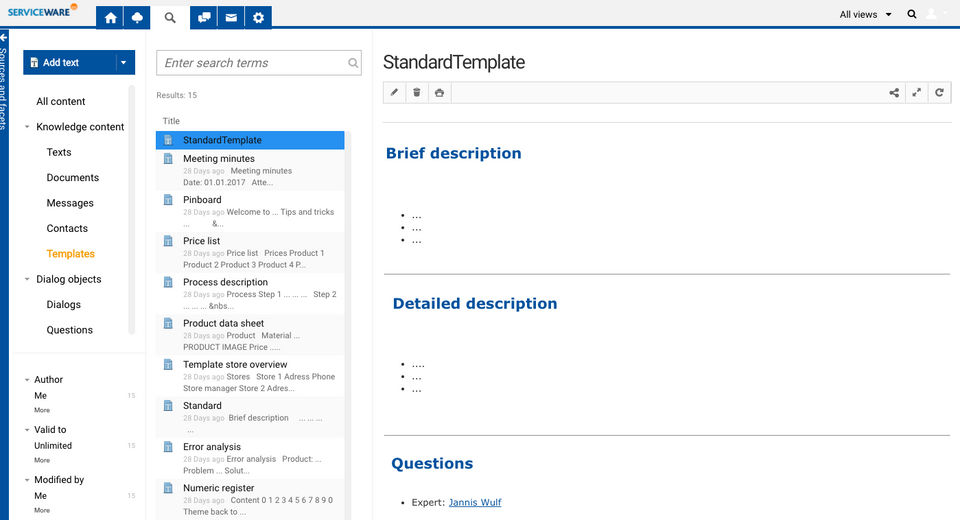Viewport: 960px width, 520px height.
Task: Open the settings gear tab
Action: [258, 17]
